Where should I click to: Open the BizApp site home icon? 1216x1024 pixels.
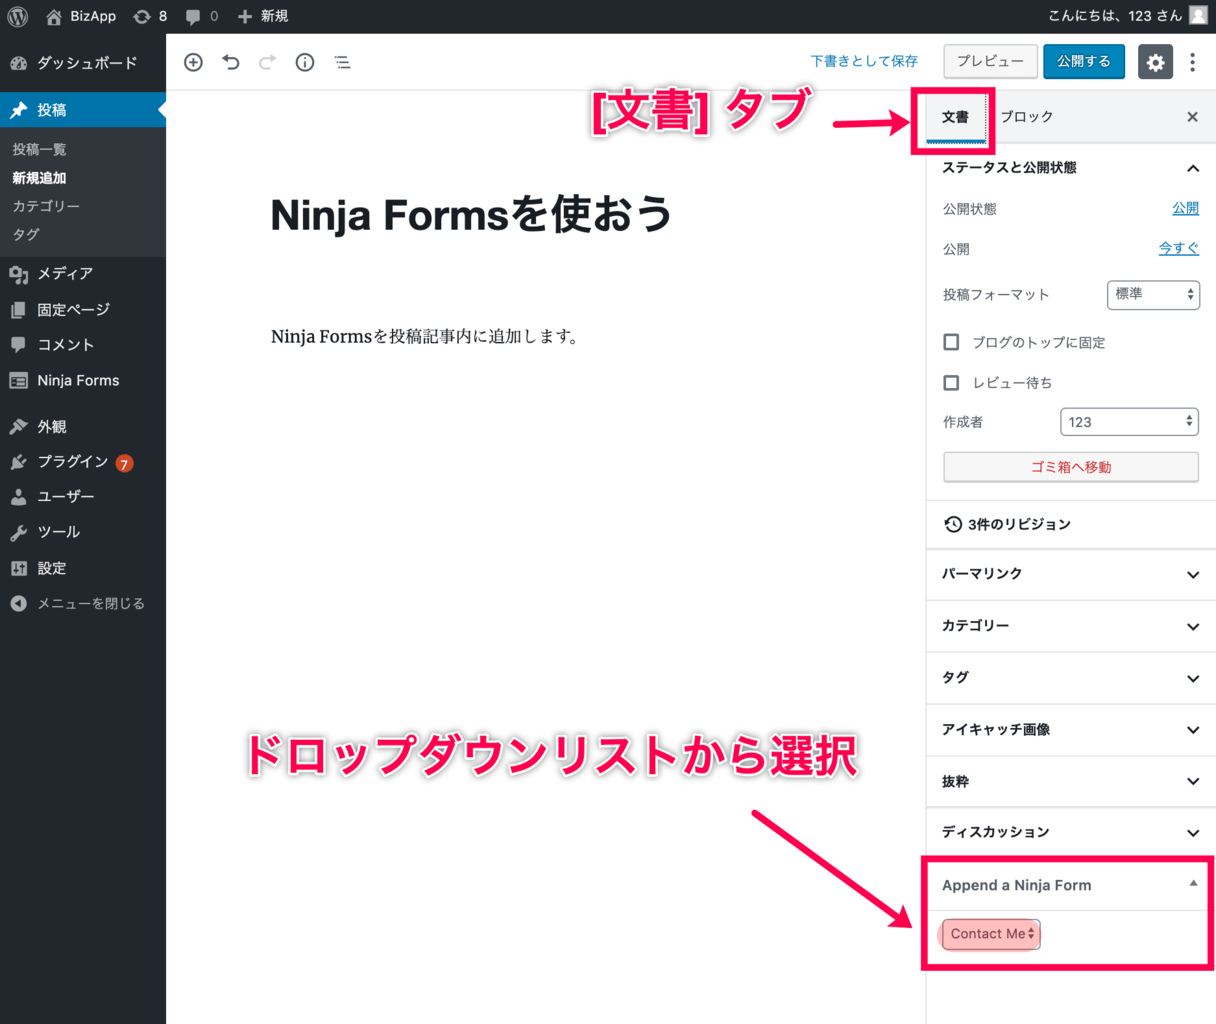[54, 16]
